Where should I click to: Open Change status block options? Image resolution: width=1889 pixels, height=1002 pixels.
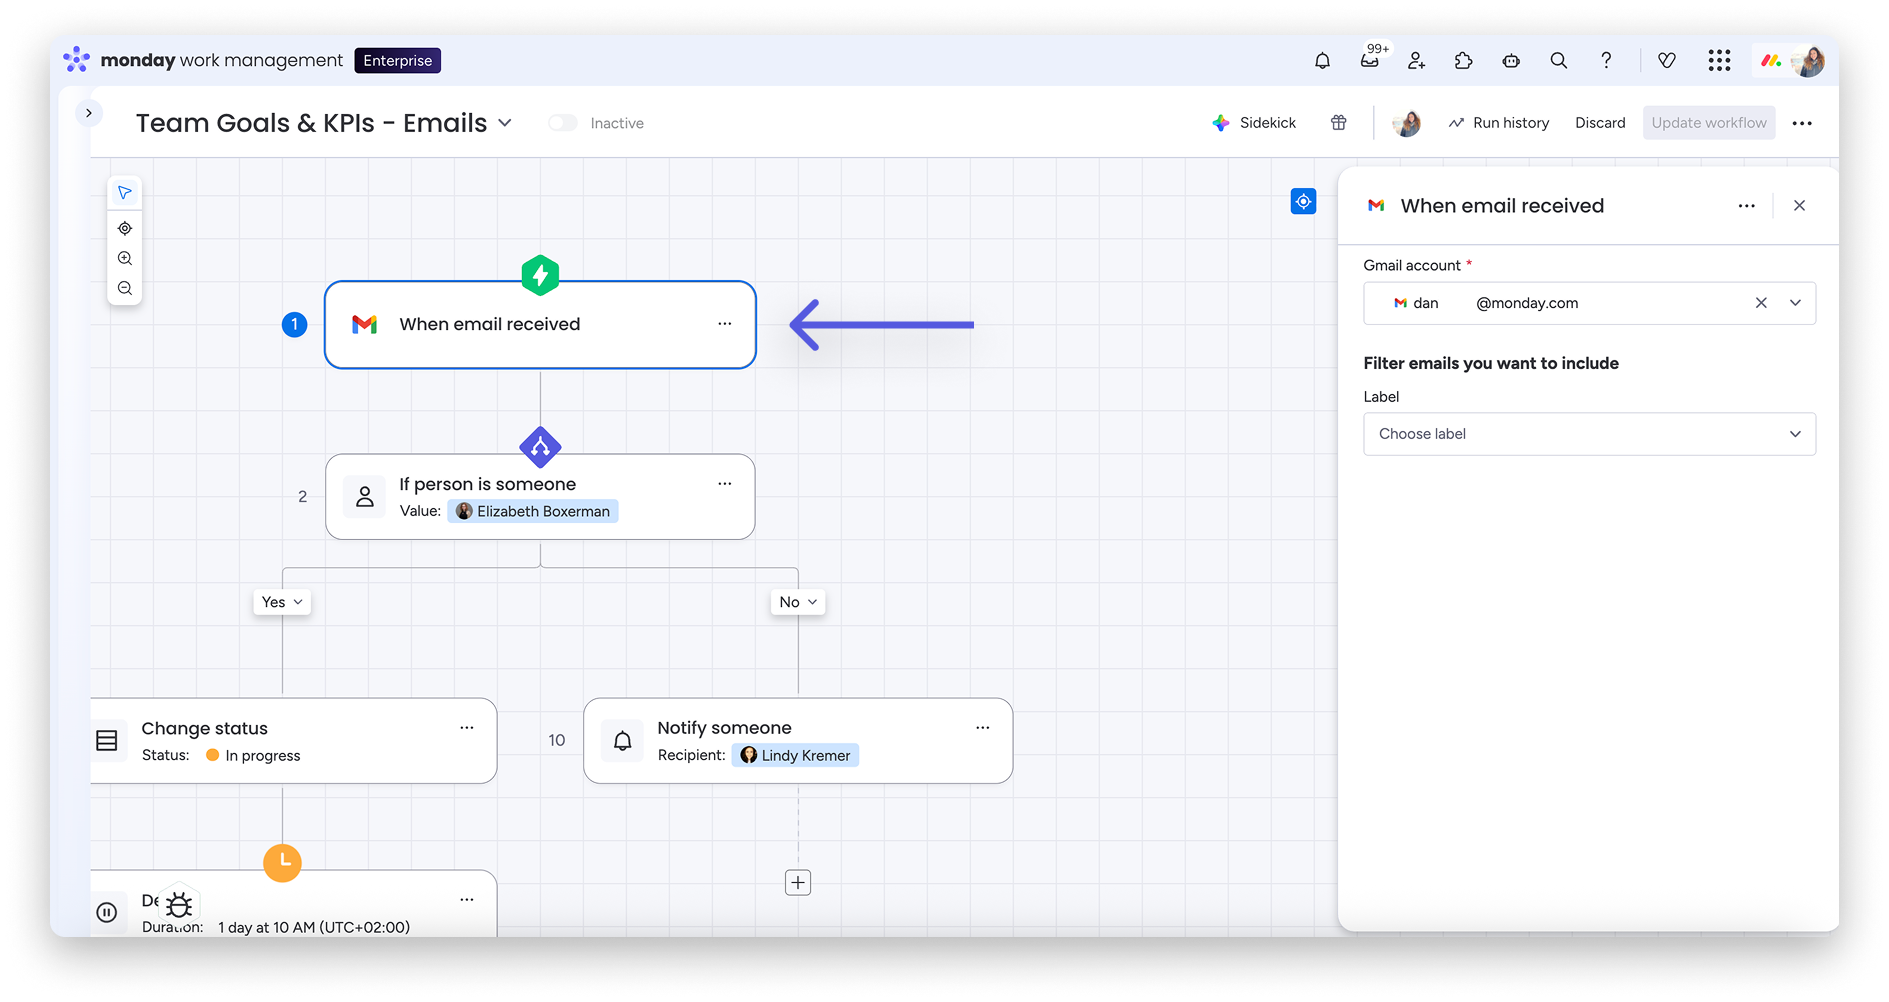click(x=467, y=728)
